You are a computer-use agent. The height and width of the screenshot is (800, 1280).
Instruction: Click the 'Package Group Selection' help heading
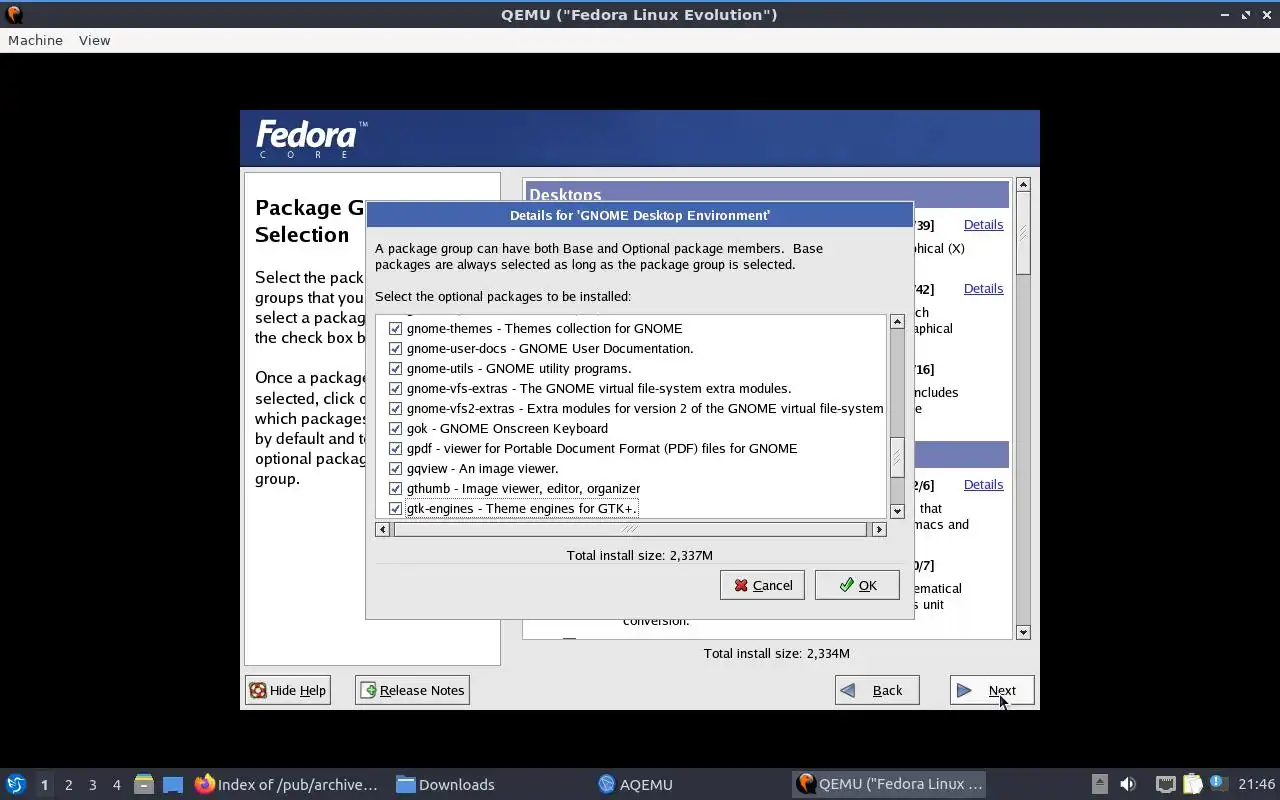[309, 221]
